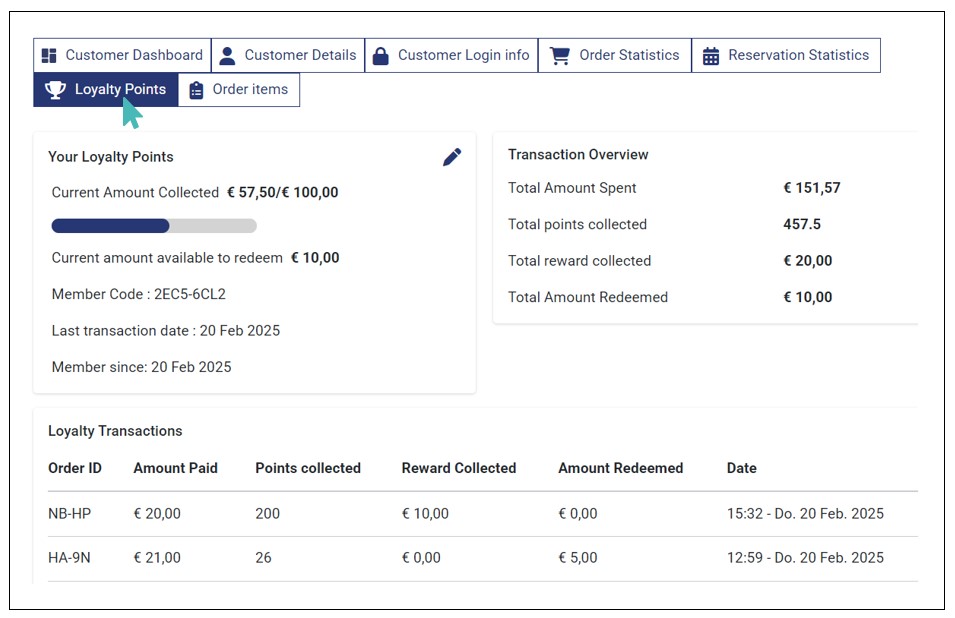Select order HA-9N in transactions
Image resolution: width=955 pixels, height=618 pixels.
[69, 558]
